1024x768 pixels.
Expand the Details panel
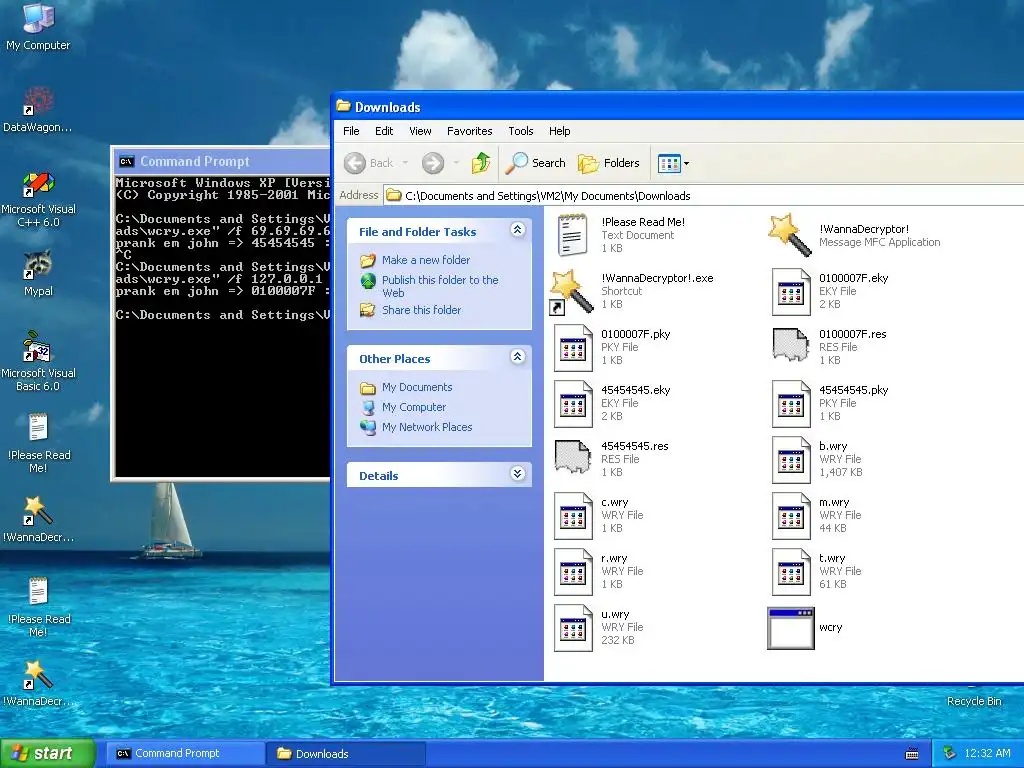pyautogui.click(x=517, y=473)
